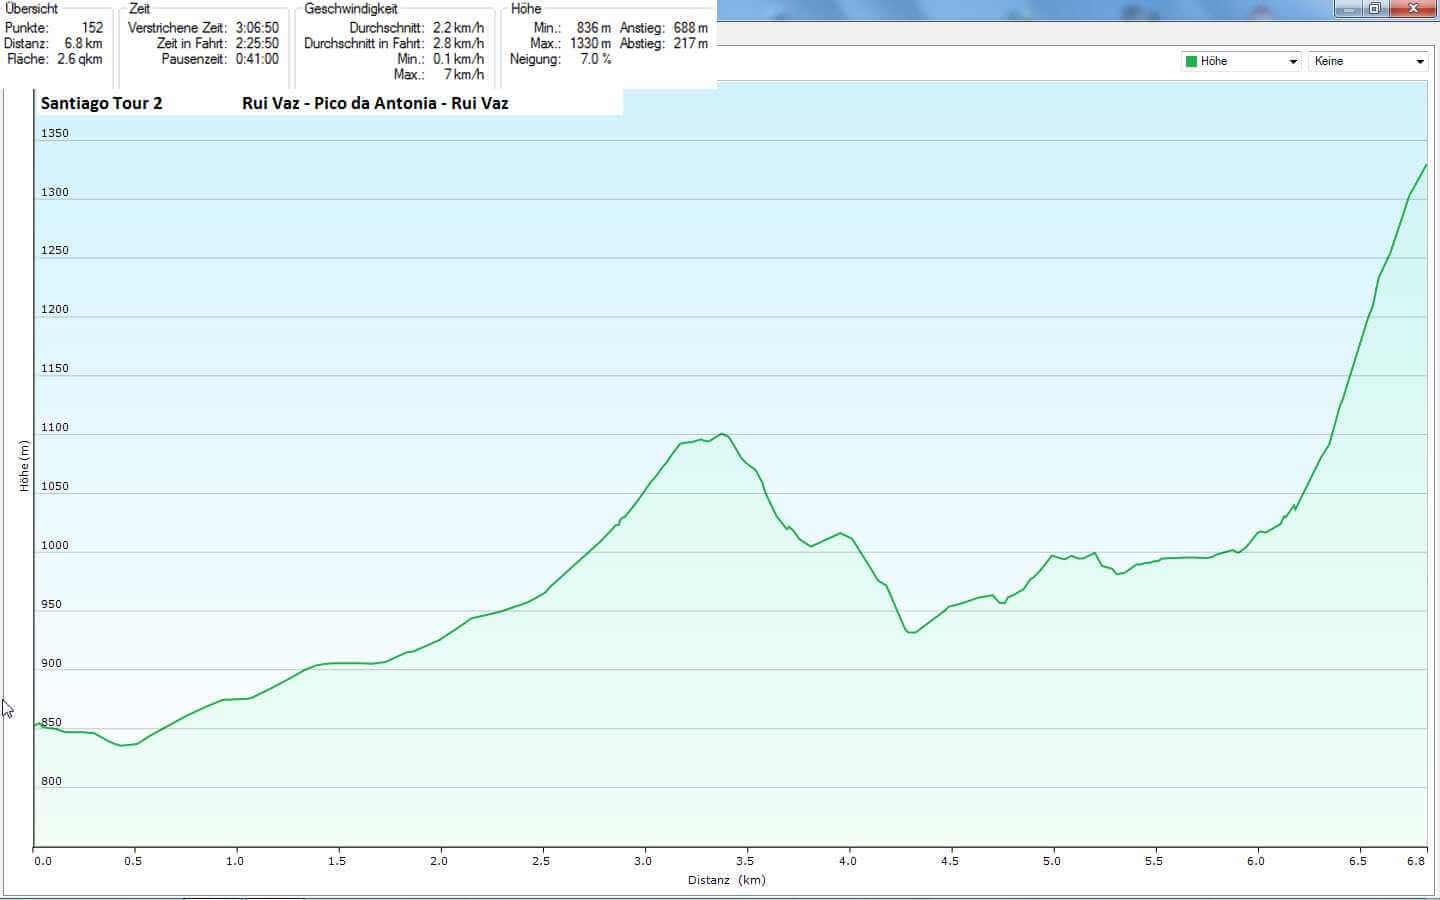Click the 6.8 x-axis tick label

1415,861
